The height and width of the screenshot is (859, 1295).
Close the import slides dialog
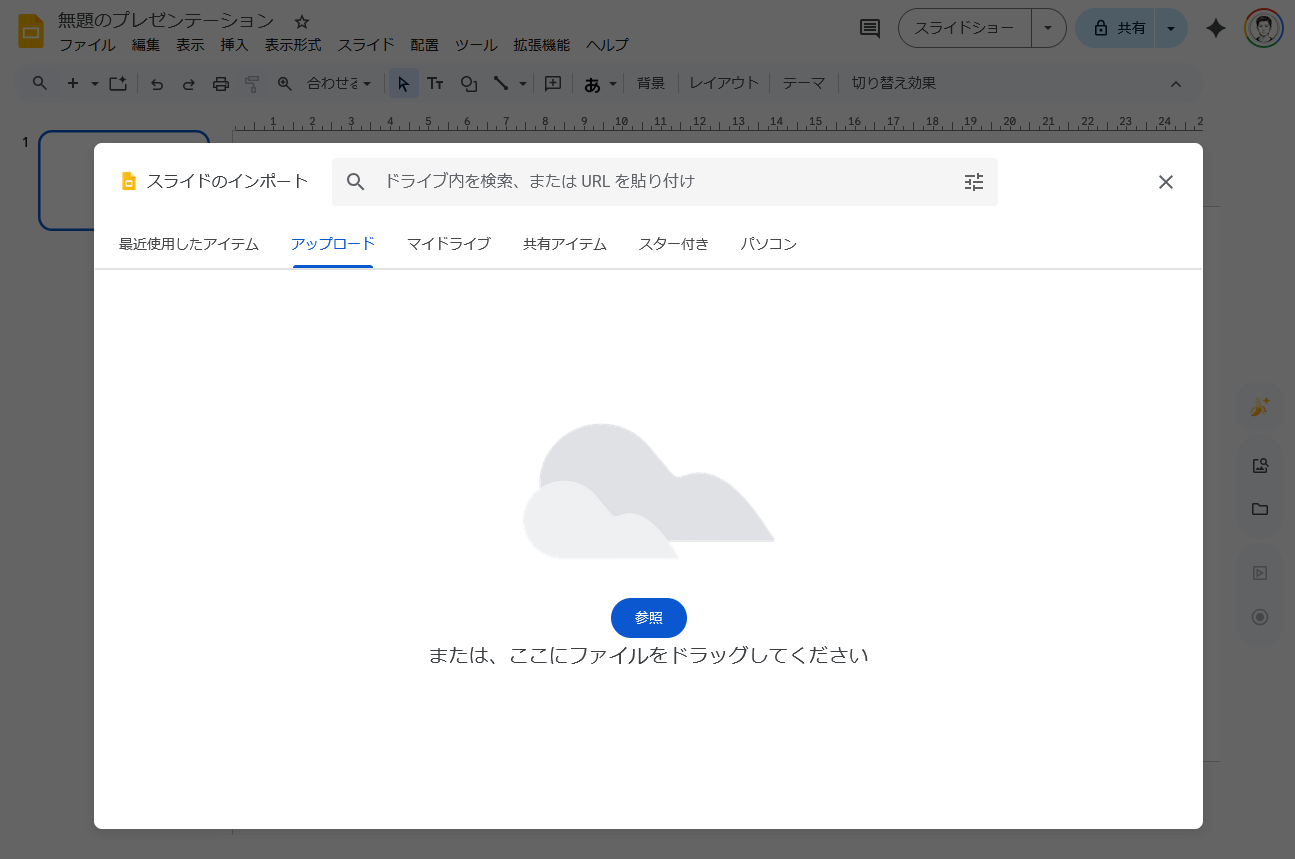[1166, 182]
